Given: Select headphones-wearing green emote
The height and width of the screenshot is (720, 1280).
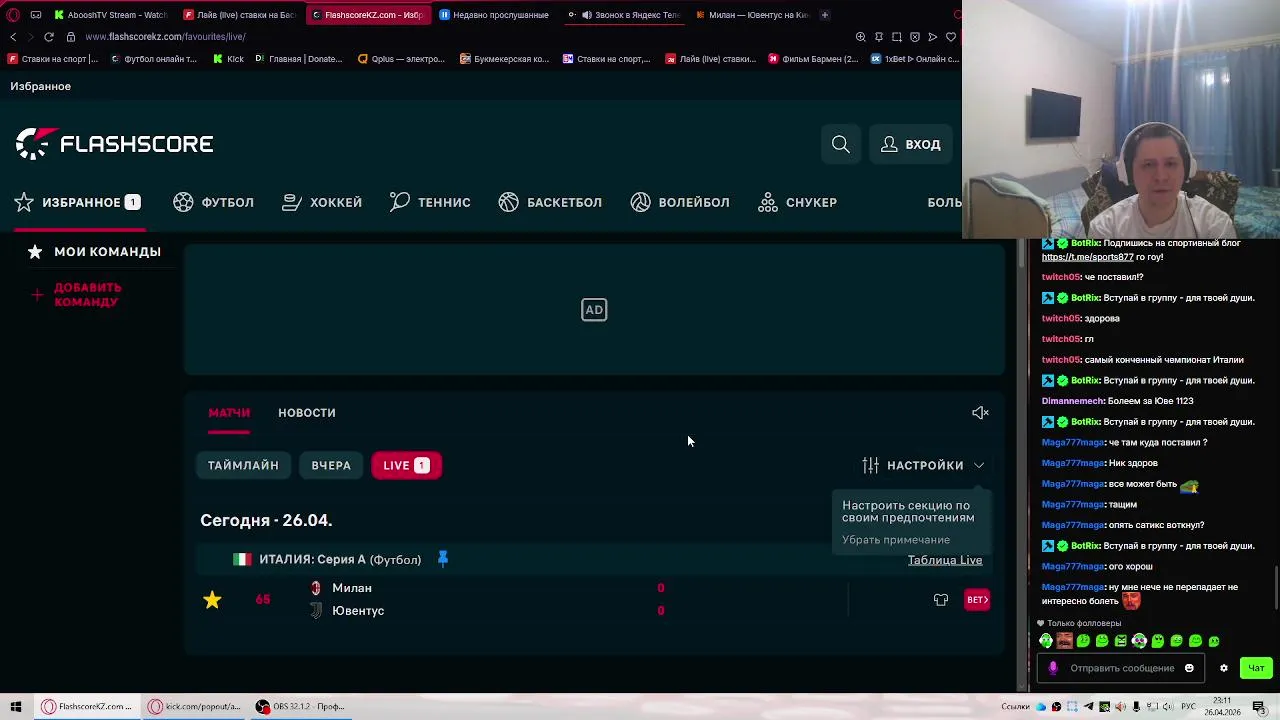Looking at the screenshot, I should pyautogui.click(x=1045, y=641).
